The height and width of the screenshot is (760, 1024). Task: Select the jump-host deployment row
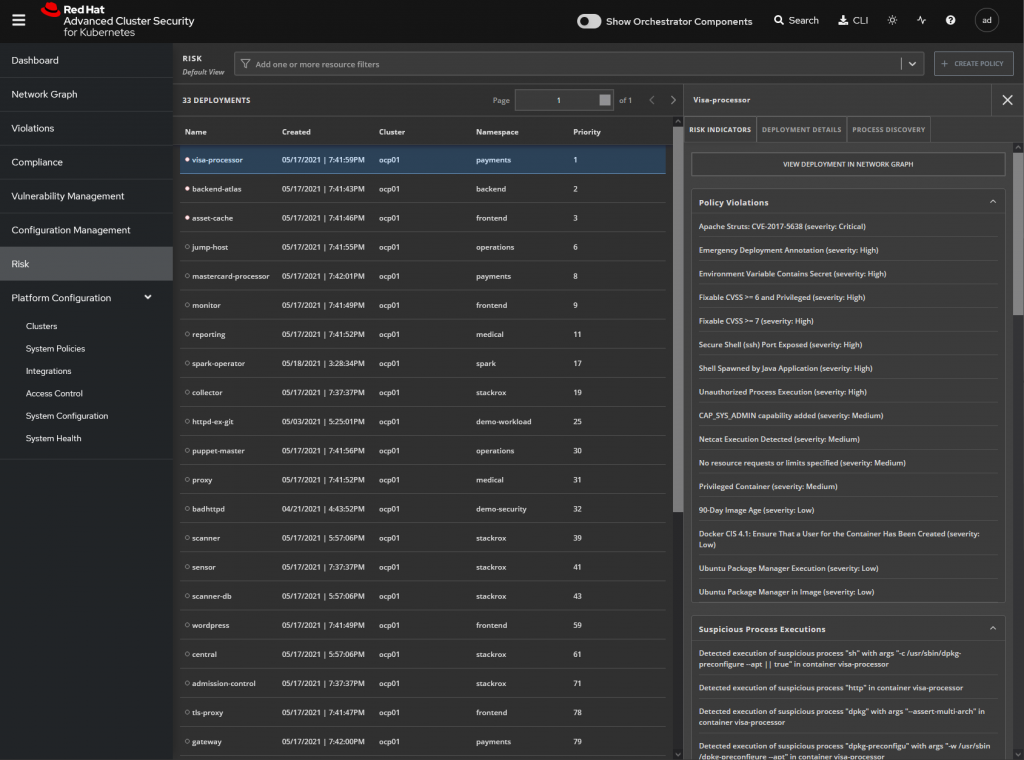[x=423, y=247]
